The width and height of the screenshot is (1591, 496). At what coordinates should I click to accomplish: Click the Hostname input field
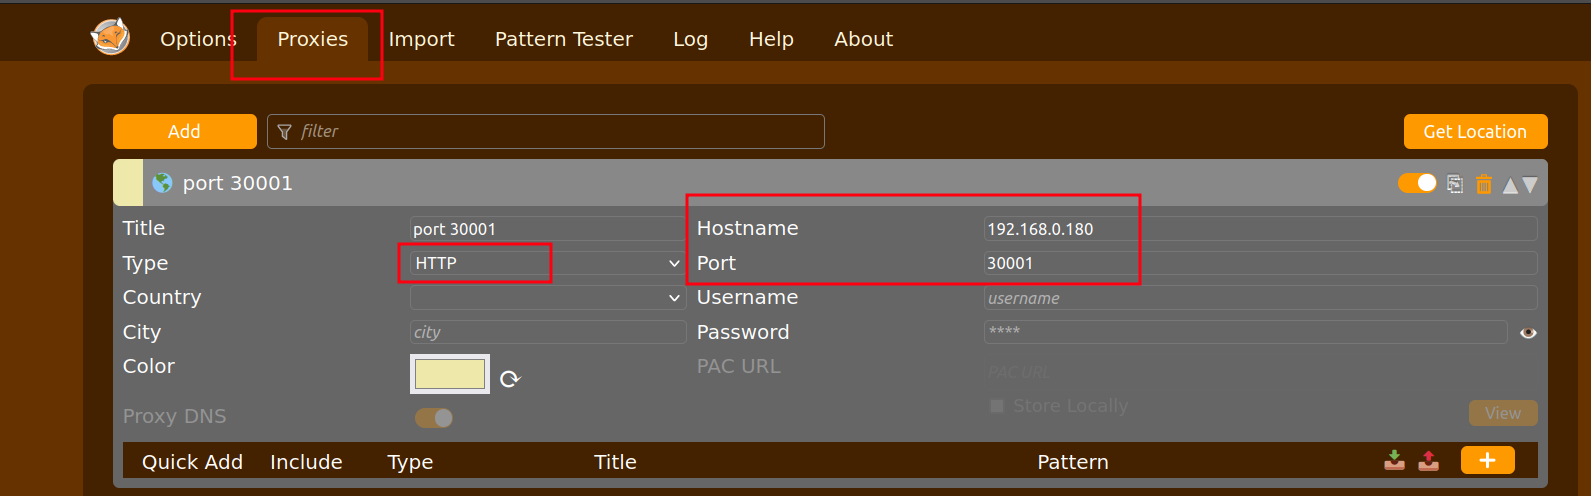pyautogui.click(x=1260, y=229)
